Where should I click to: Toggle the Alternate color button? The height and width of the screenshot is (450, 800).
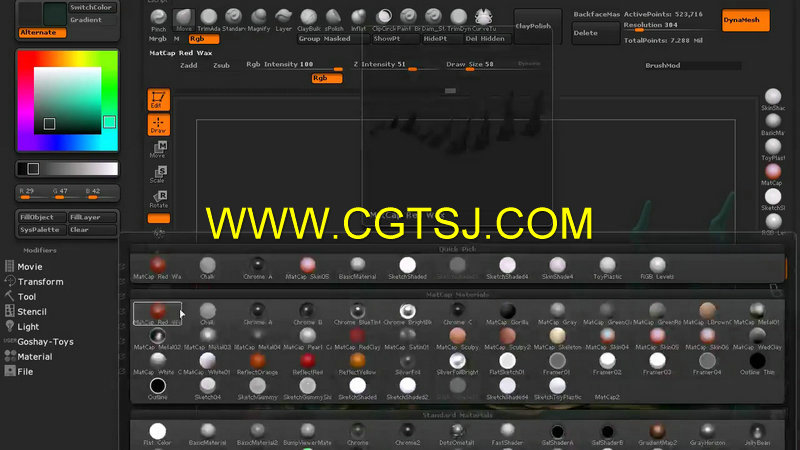pos(42,32)
